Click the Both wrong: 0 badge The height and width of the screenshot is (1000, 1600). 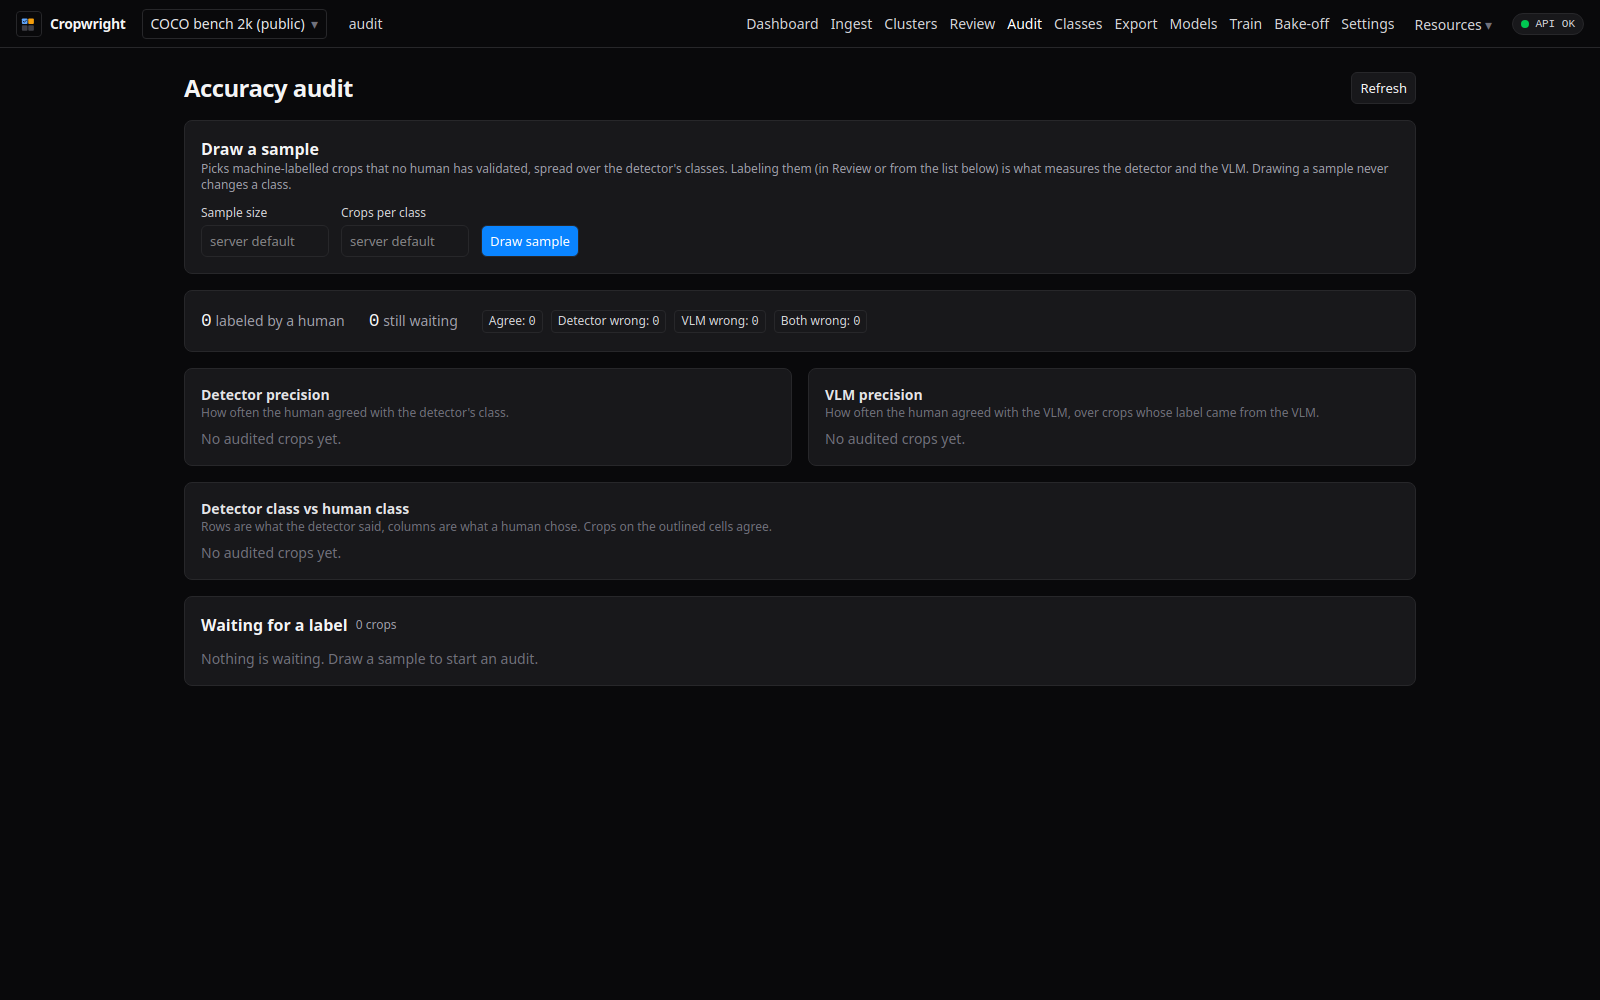pos(820,321)
